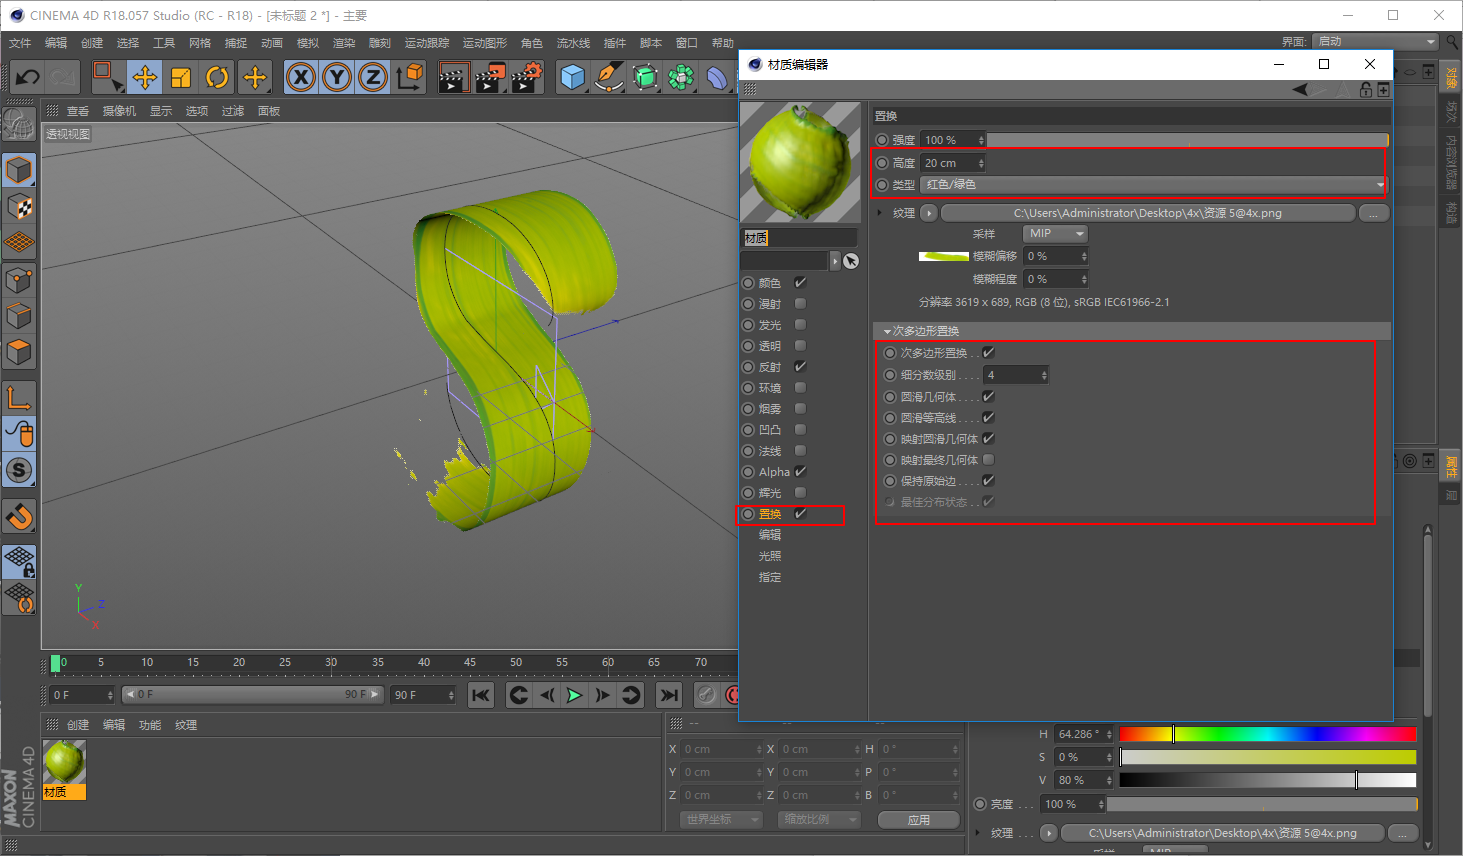Click the browse "..." button next to texture path
The height and width of the screenshot is (856, 1463).
click(1374, 213)
